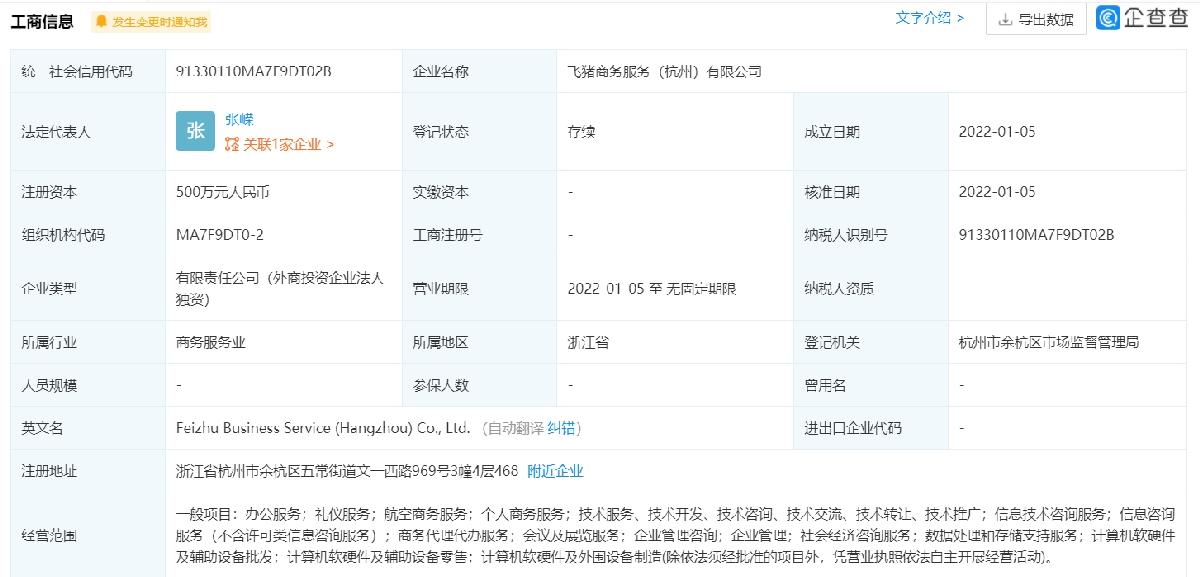
Task: Click the 参保人数 label cell
Action: pyautogui.click(x=479, y=385)
